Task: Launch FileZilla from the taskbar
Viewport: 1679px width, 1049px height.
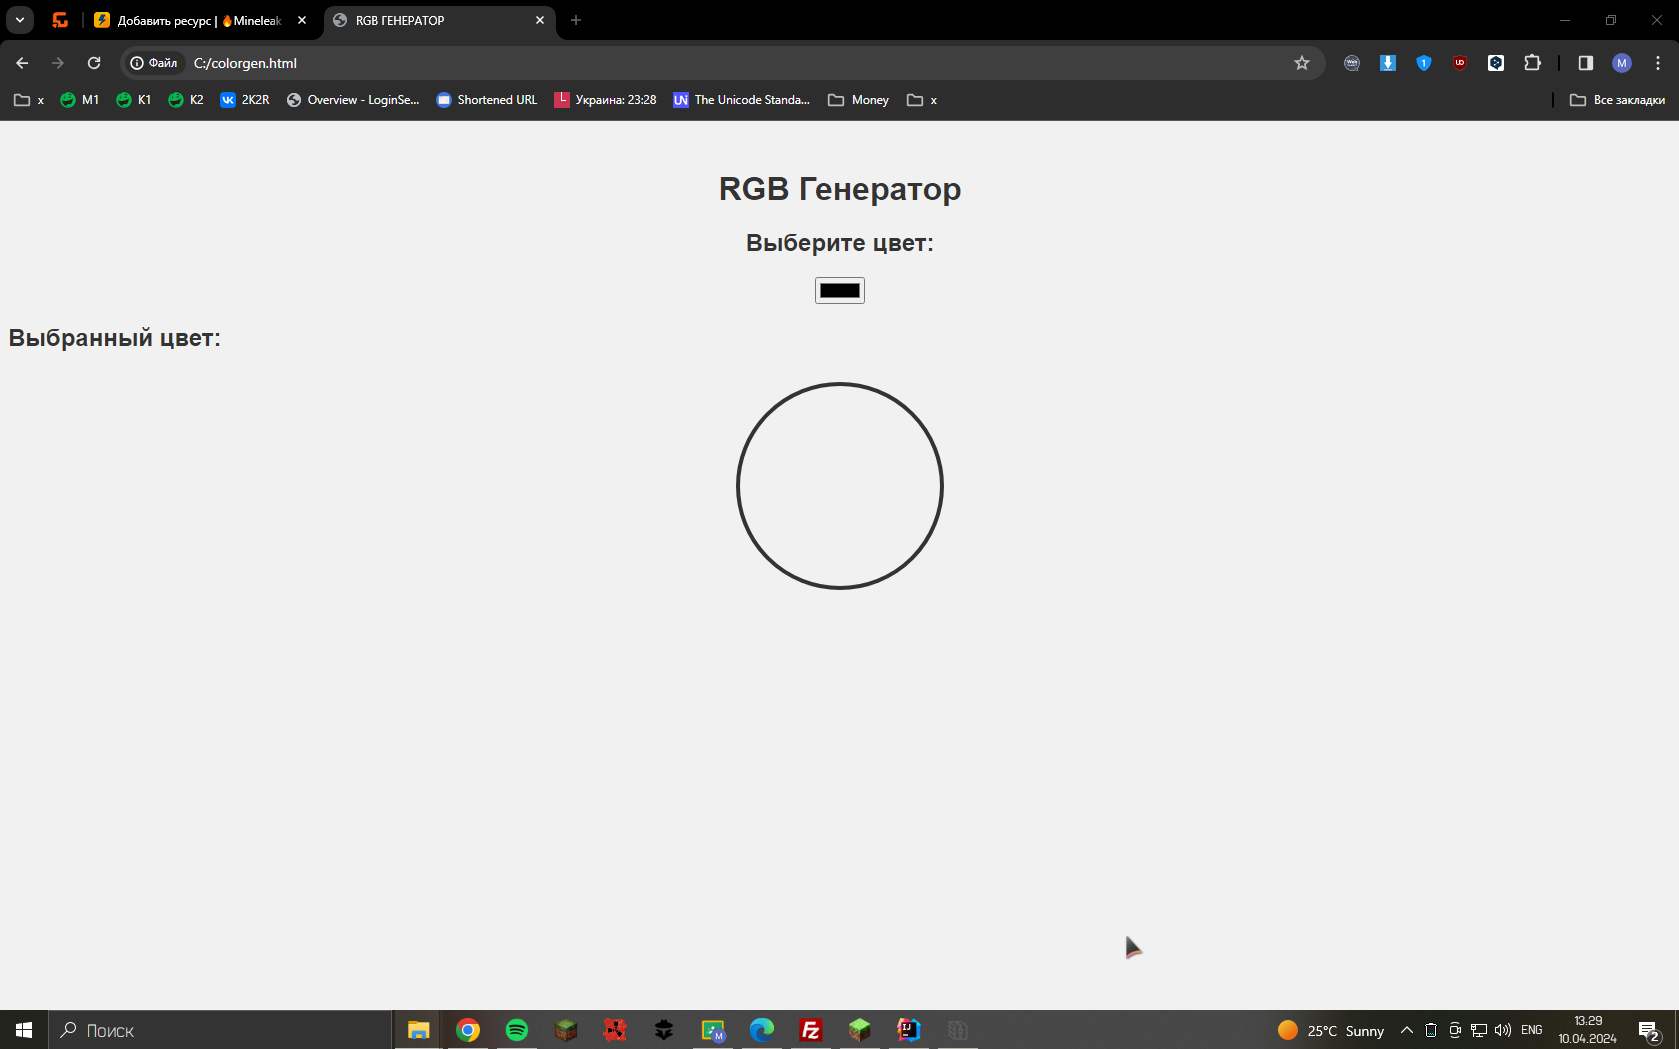Action: [811, 1030]
